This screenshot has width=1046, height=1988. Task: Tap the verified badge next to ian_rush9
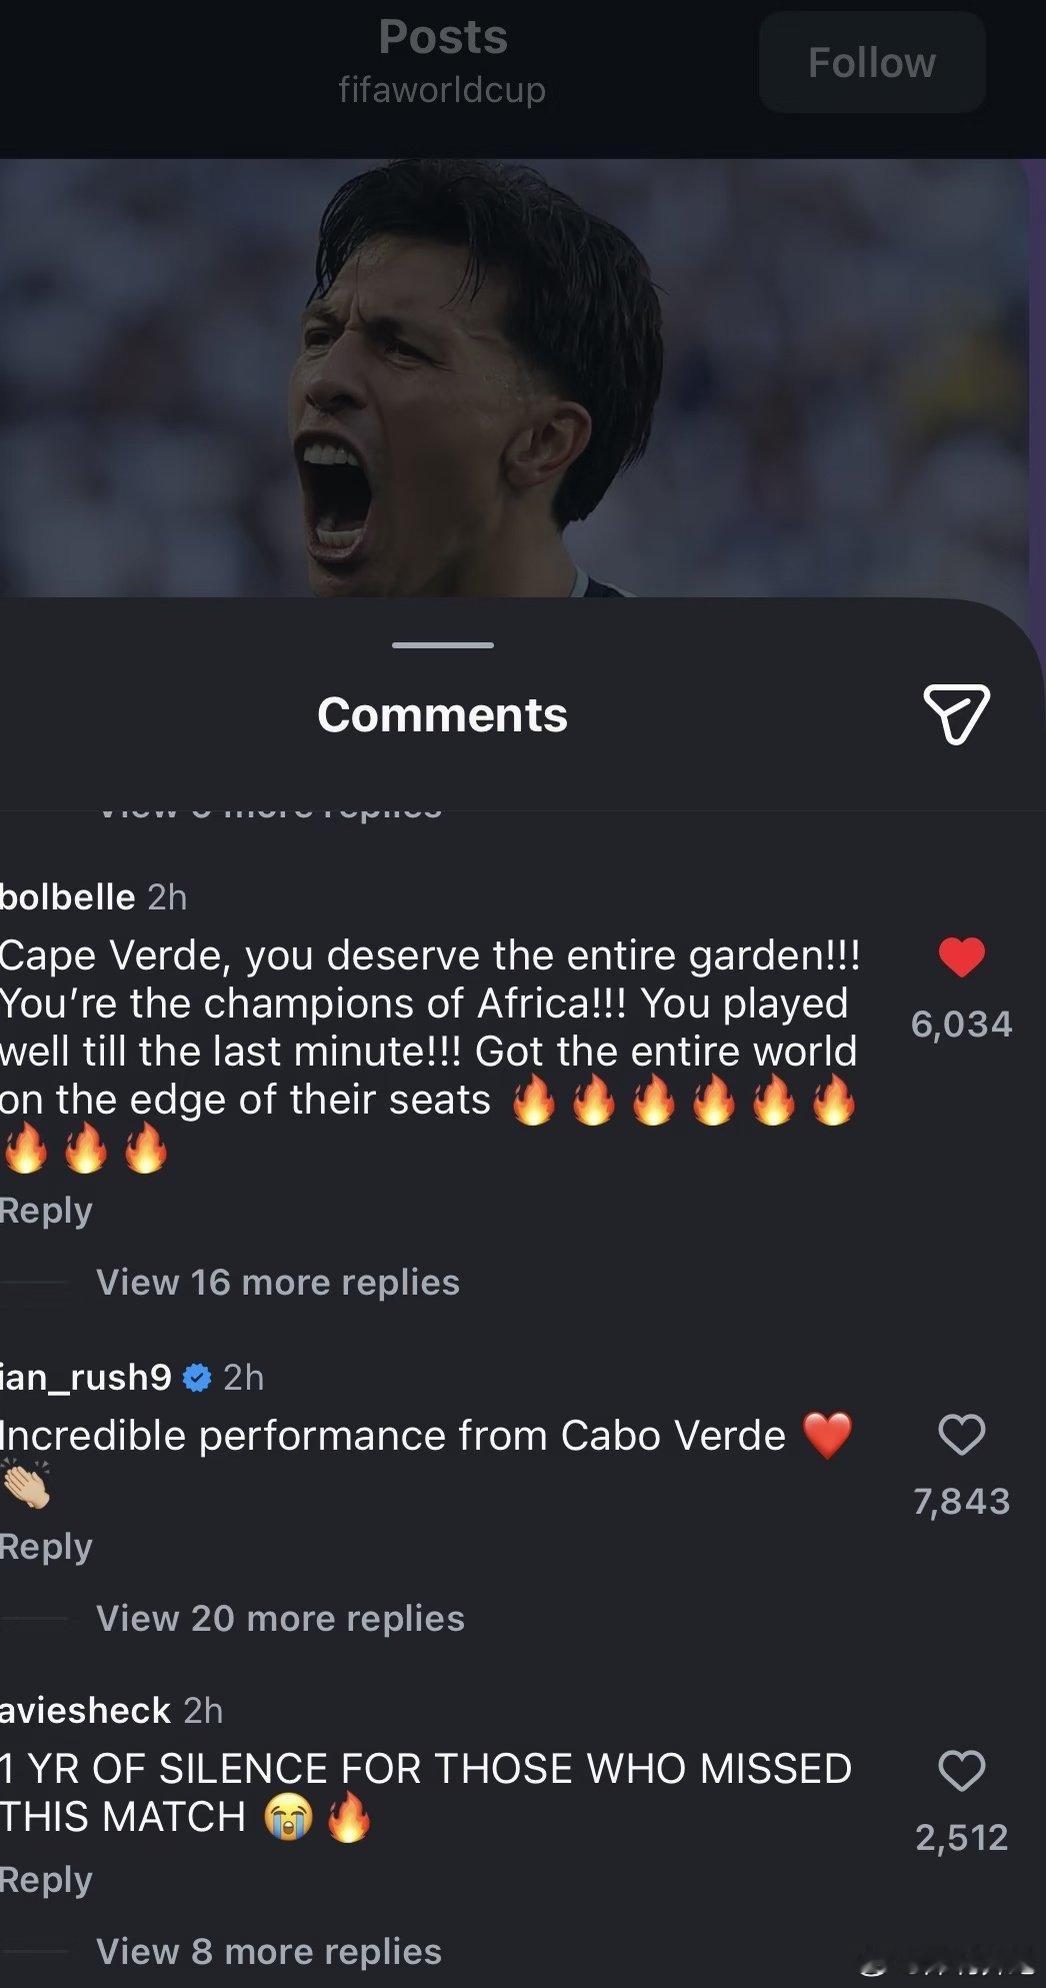(198, 1378)
